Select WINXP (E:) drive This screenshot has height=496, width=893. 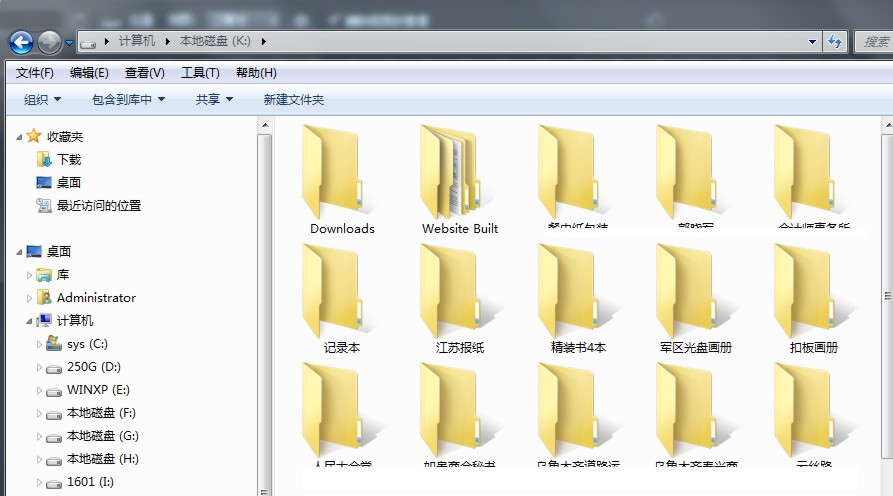pos(98,390)
